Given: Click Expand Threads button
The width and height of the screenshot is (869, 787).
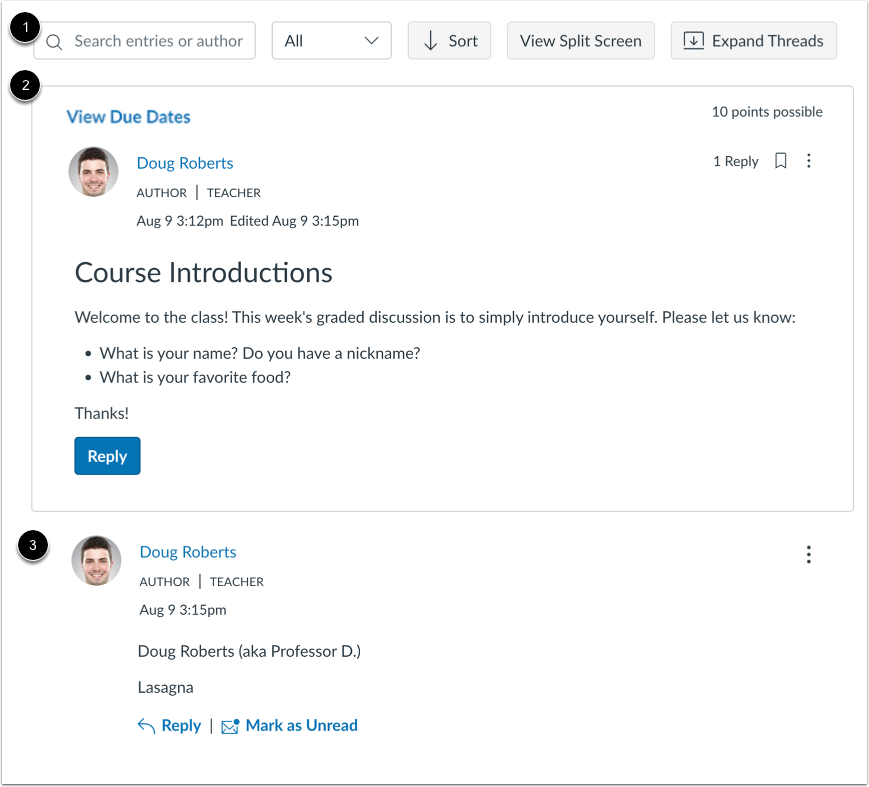Looking at the screenshot, I should (x=753, y=41).
